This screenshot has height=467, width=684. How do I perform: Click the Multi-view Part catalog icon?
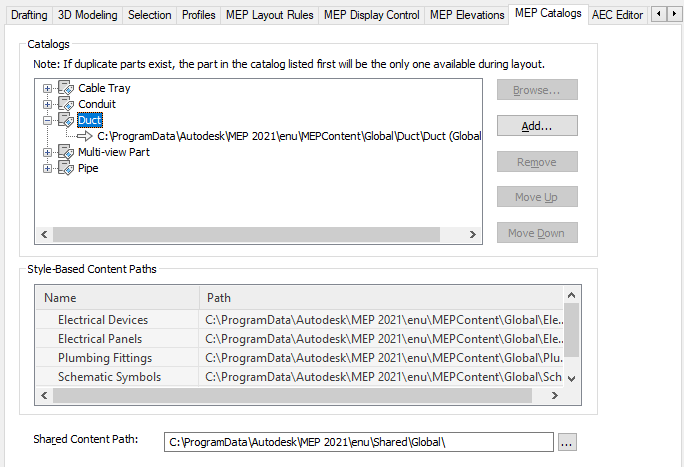click(66, 153)
